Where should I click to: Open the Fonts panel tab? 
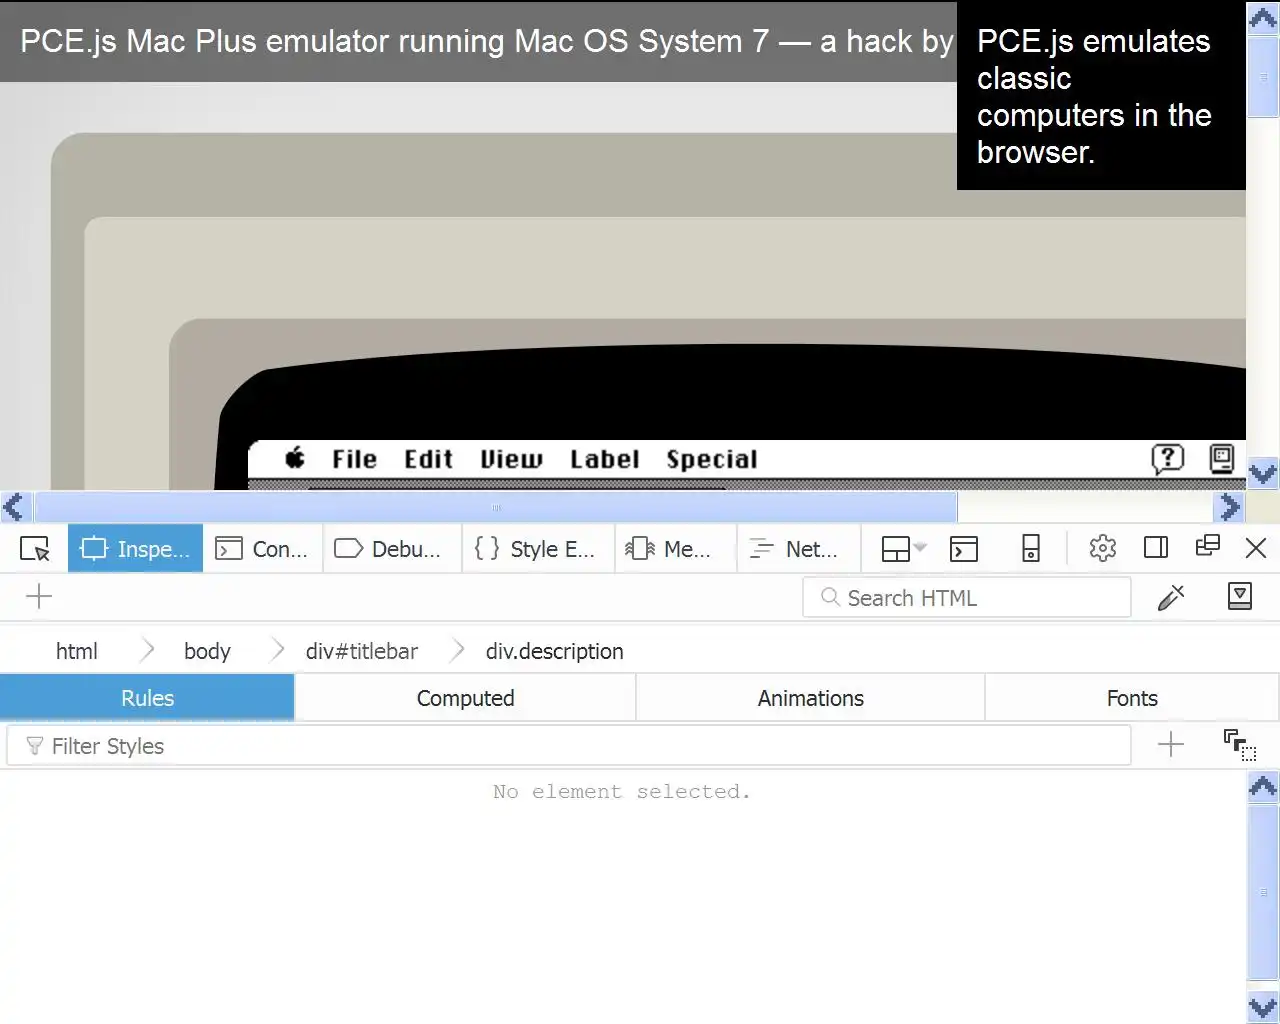(x=1132, y=698)
